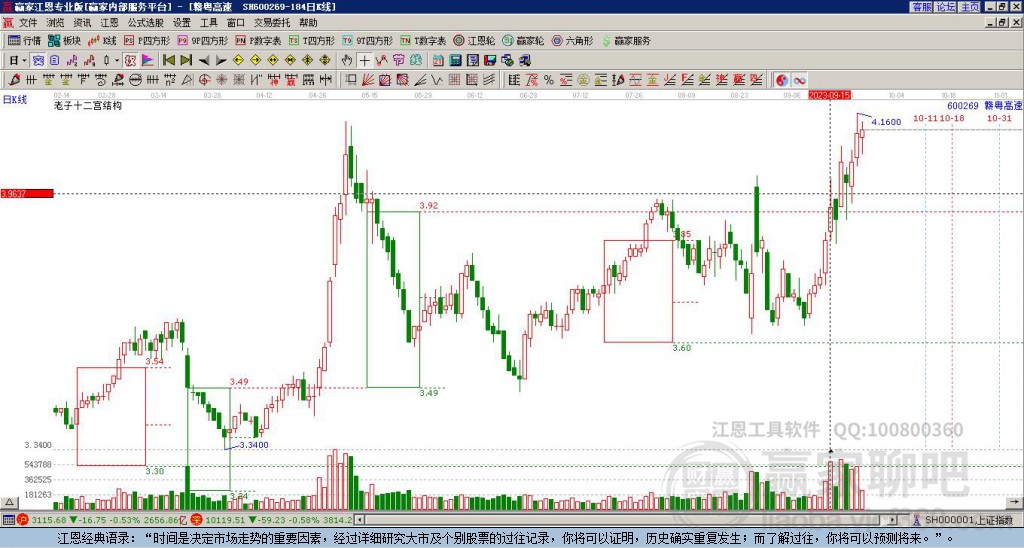
Task: Open the 设置 menu
Action: (x=182, y=23)
